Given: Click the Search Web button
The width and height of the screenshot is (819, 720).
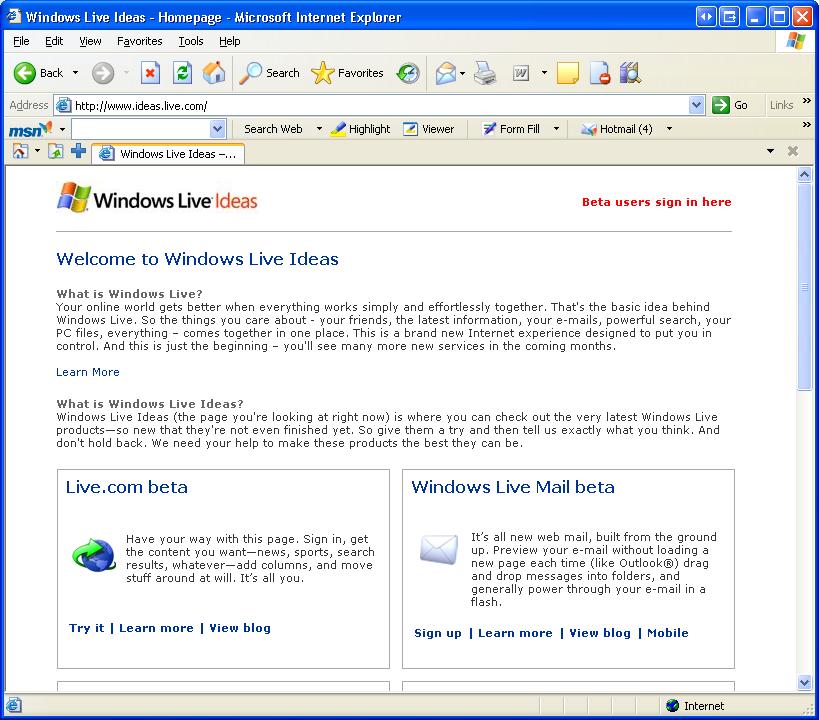Looking at the screenshot, I should tap(273, 129).
